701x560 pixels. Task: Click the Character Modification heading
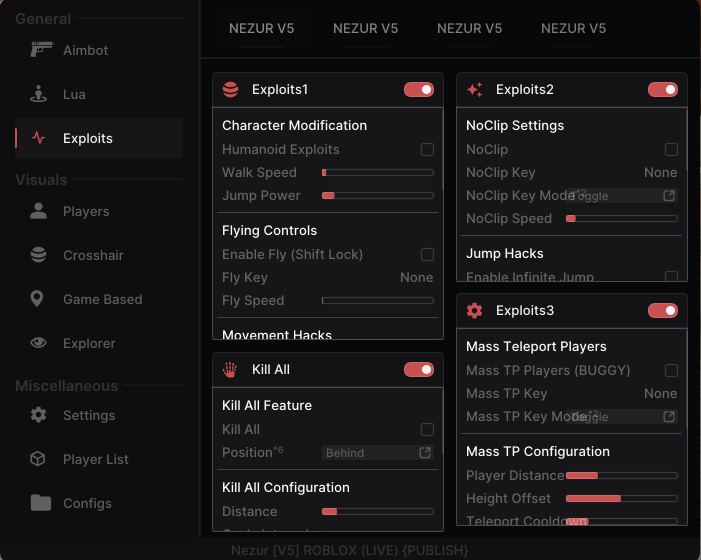[295, 125]
